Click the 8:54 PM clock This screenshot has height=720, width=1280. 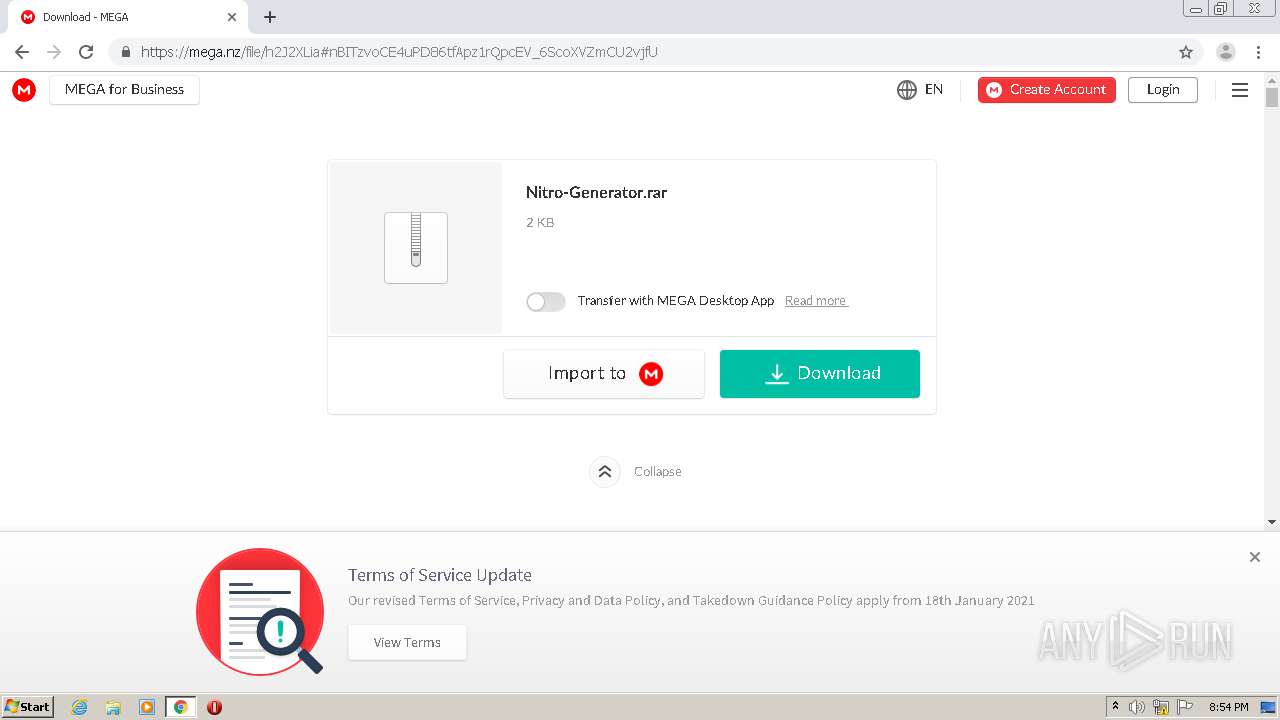(1228, 707)
